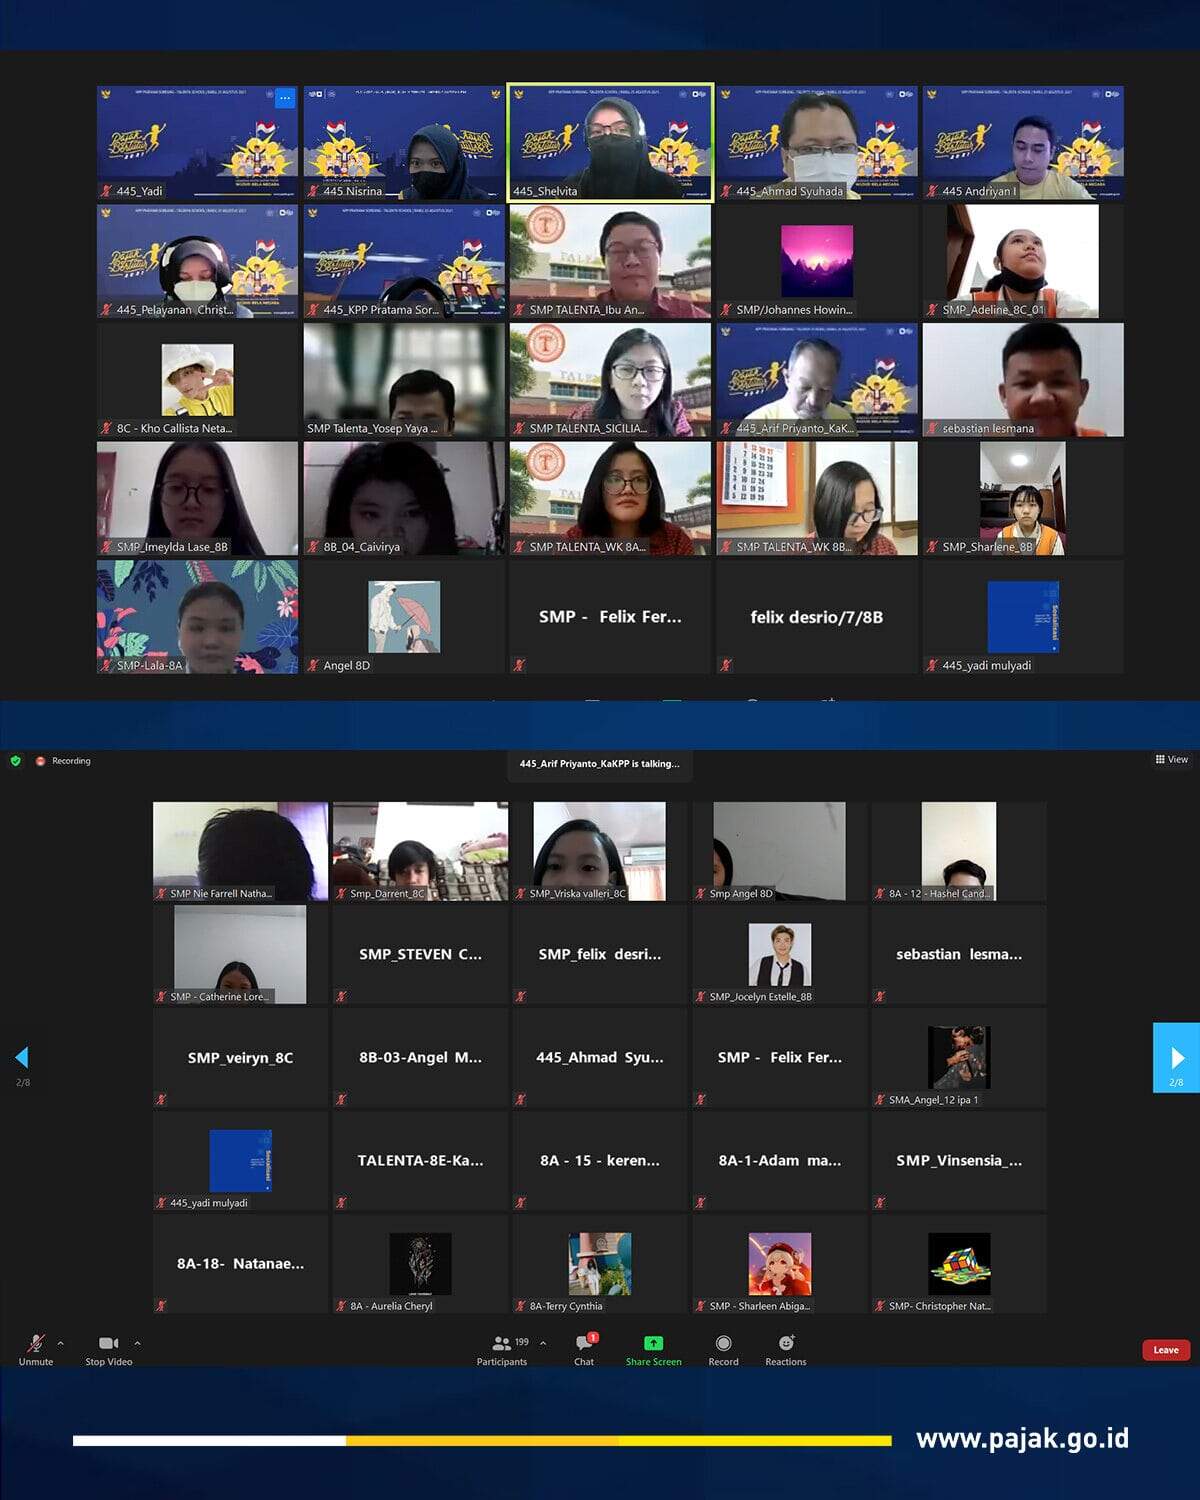Expand video options arrow beside Stop Video

pos(137,1343)
